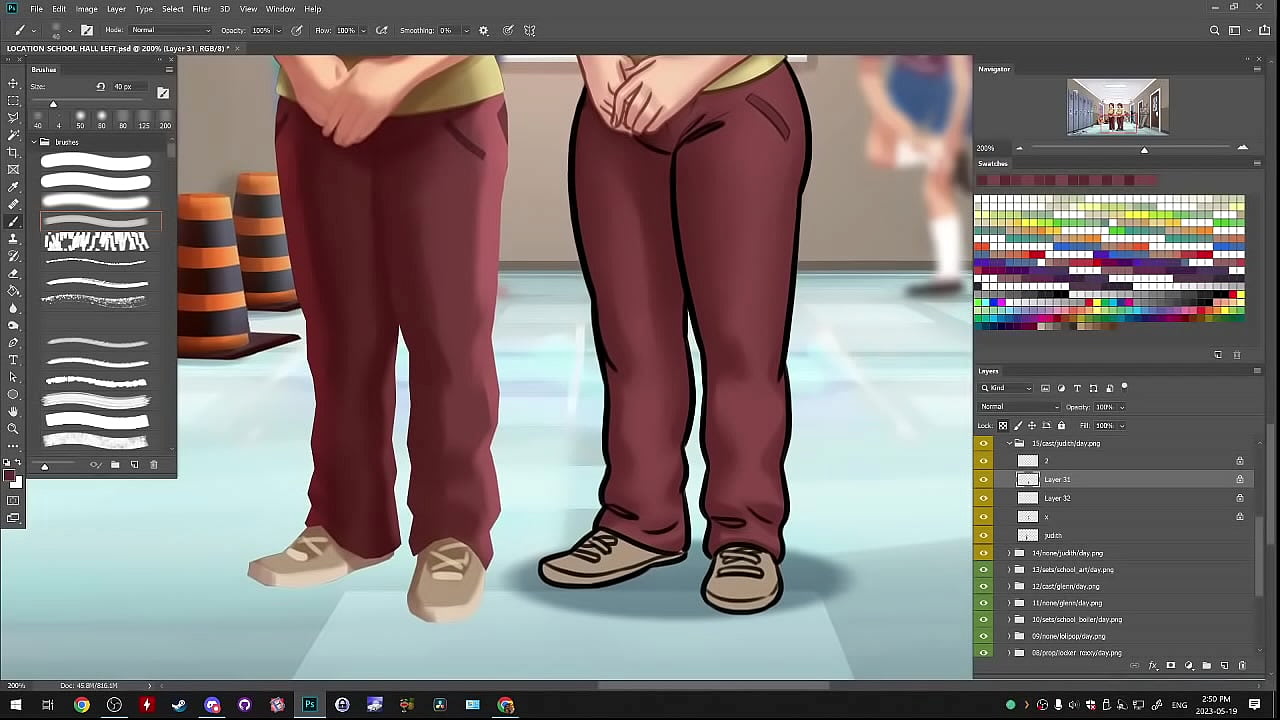Open Fill percentage dropdown arrow
Viewport: 1280px width, 720px height.
tap(1122, 425)
